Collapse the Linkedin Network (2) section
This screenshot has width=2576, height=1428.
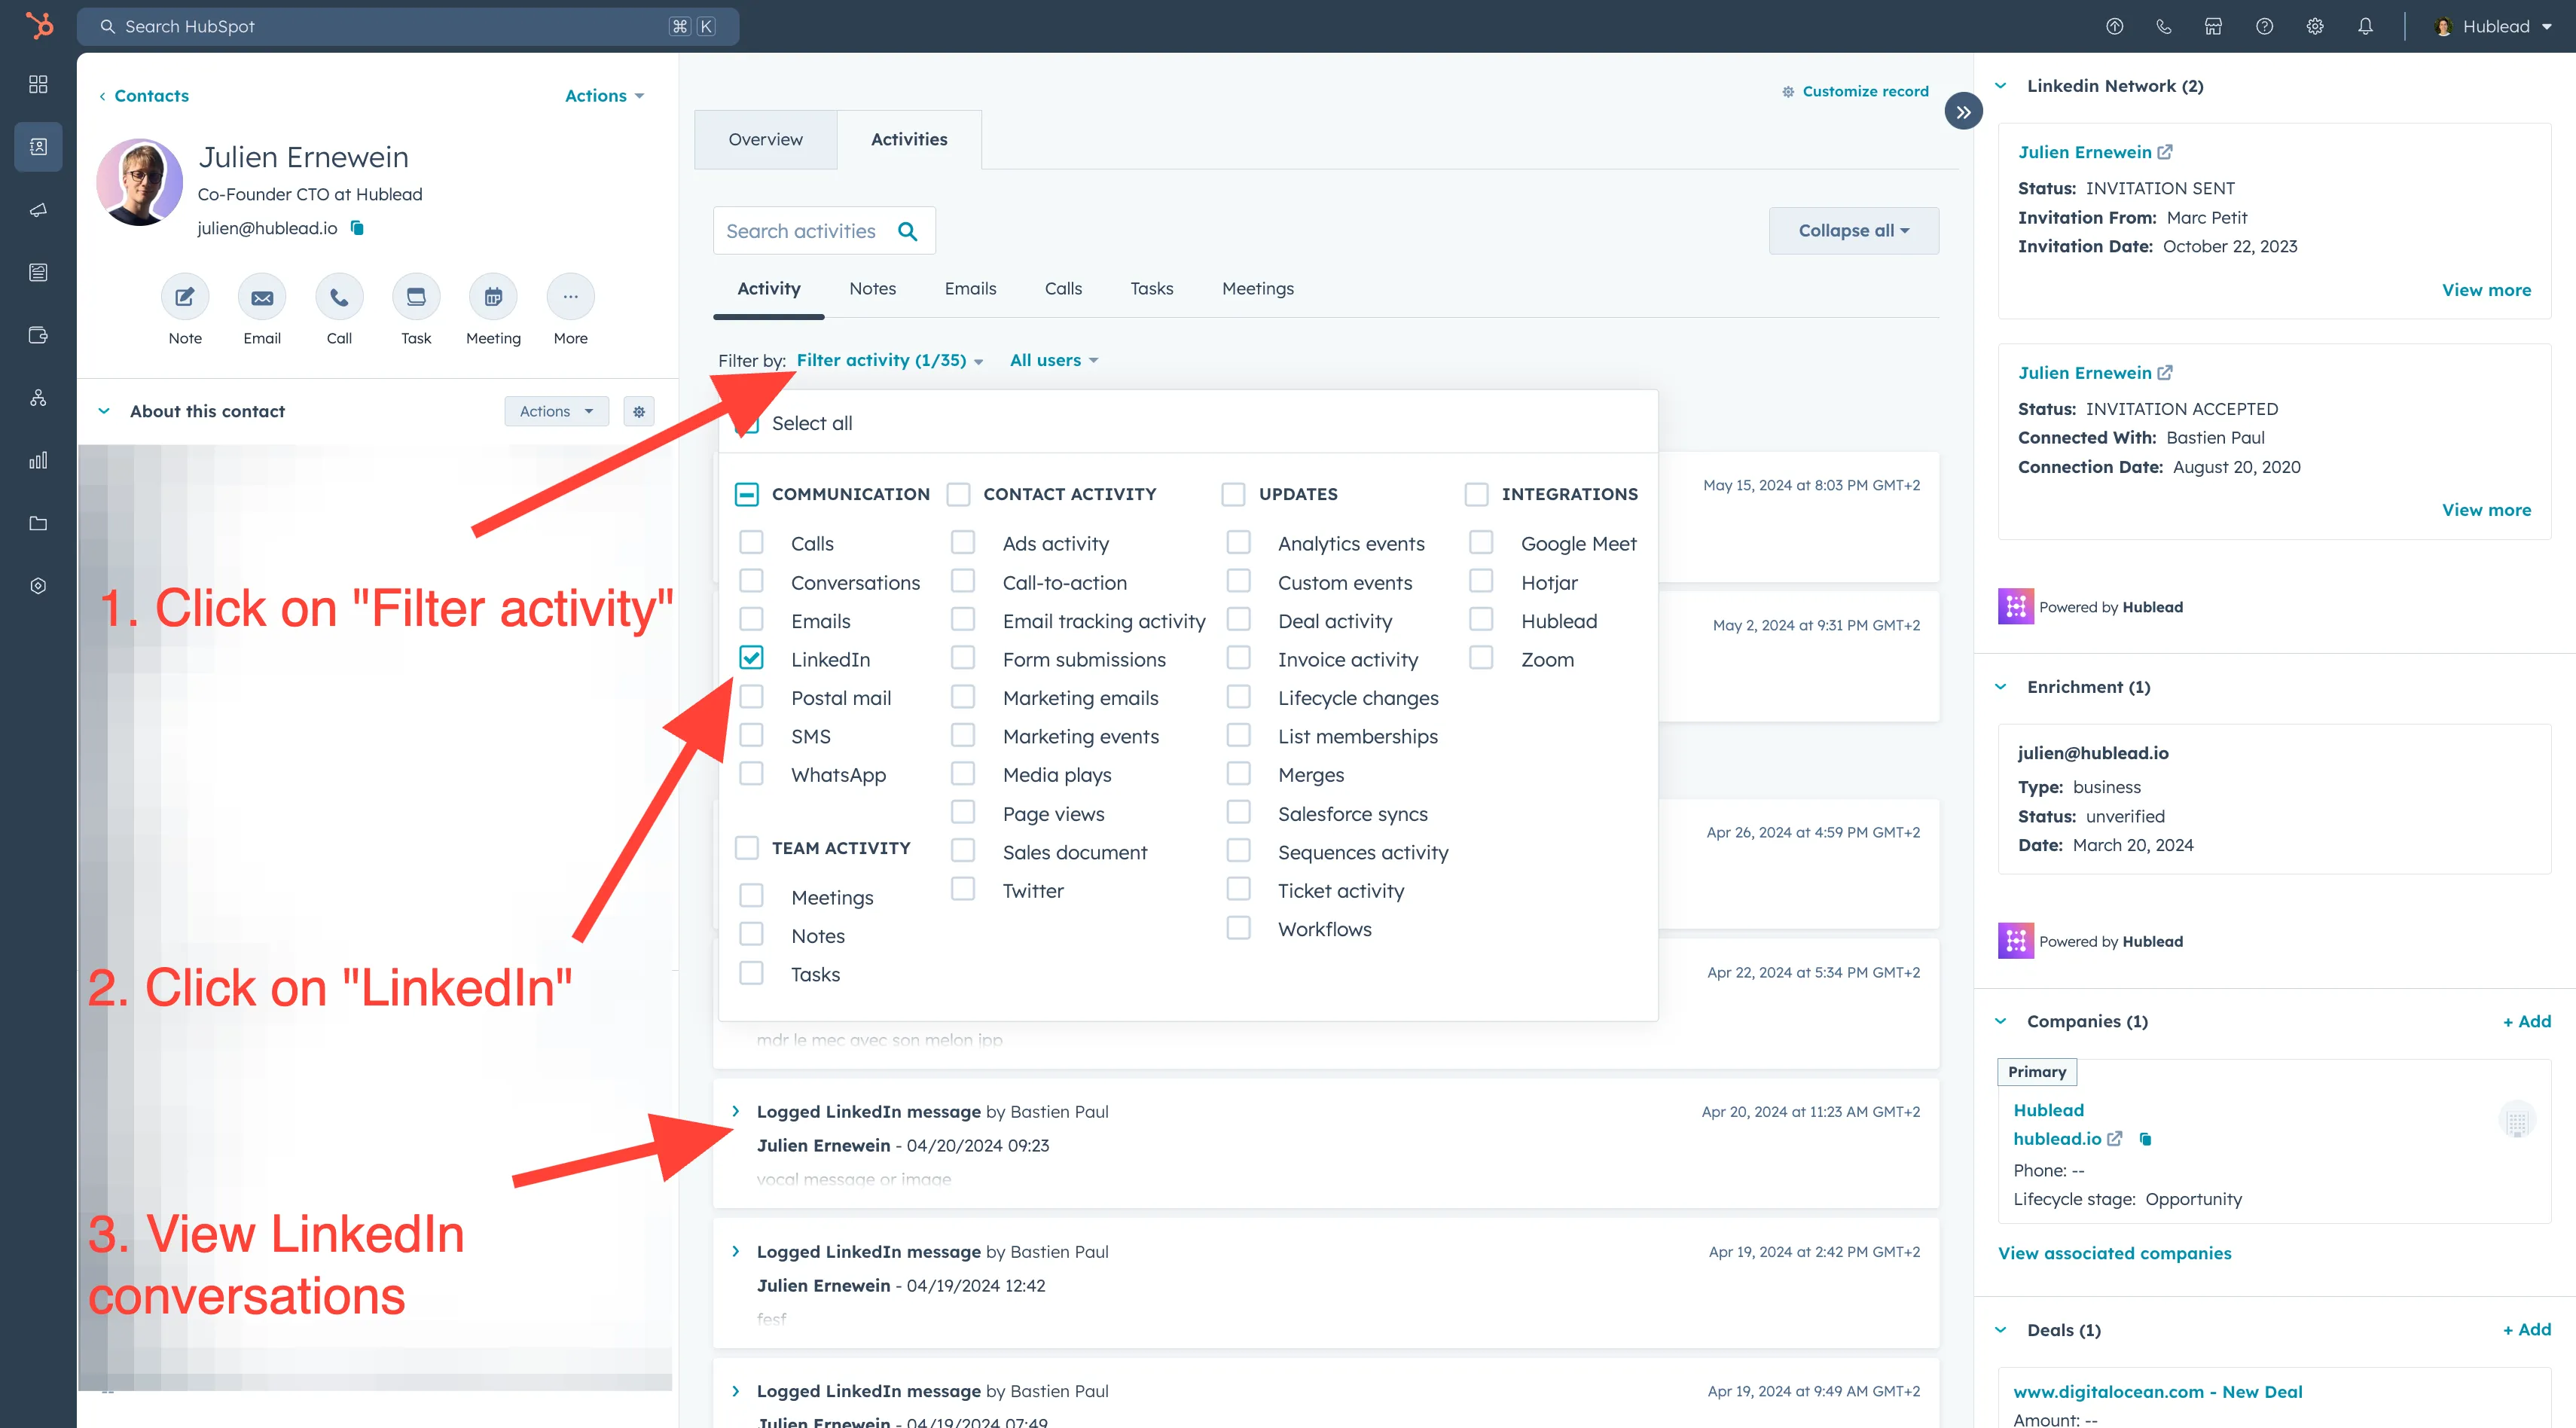pos(2001,86)
